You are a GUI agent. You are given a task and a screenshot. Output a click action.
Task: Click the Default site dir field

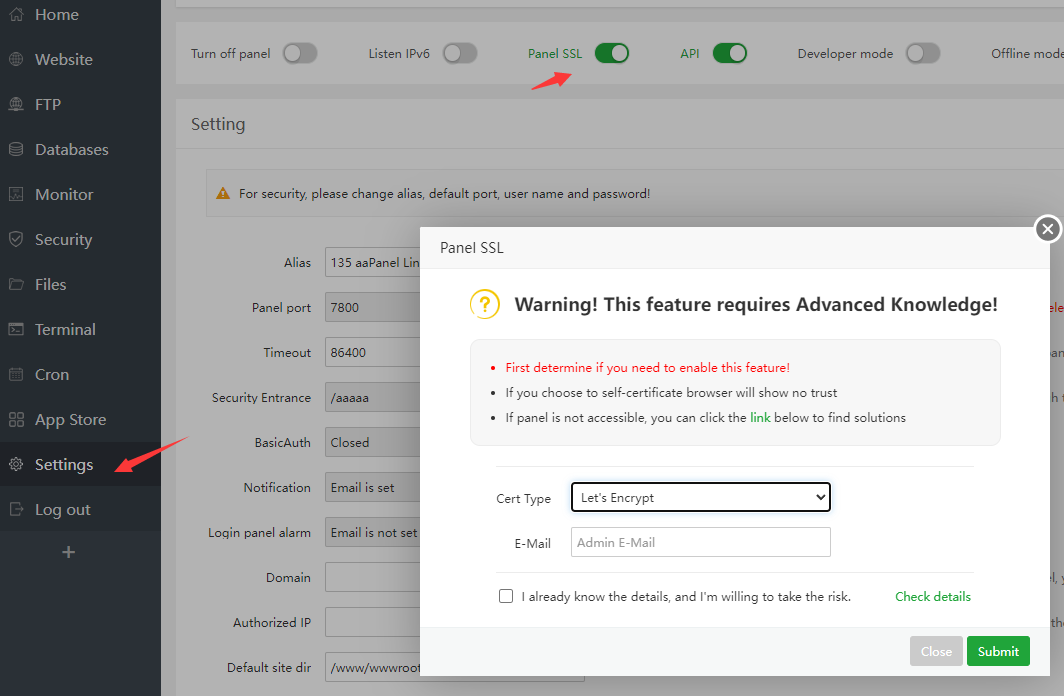coord(373,667)
